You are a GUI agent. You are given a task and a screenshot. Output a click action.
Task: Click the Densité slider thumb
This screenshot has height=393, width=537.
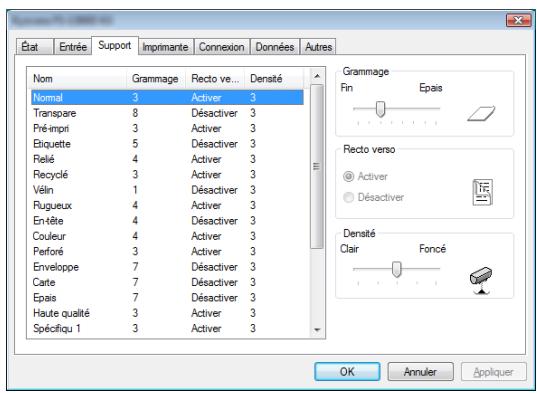point(397,269)
